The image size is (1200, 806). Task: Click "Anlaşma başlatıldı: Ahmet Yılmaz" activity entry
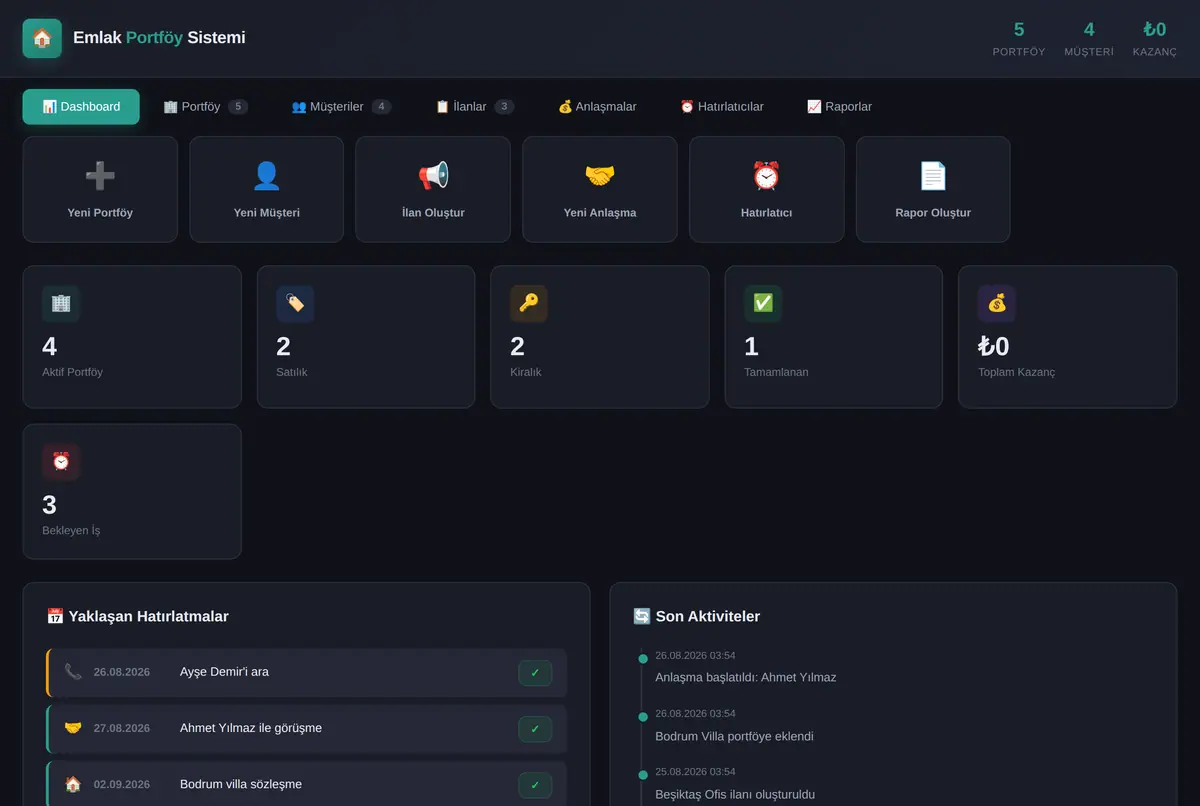746,677
